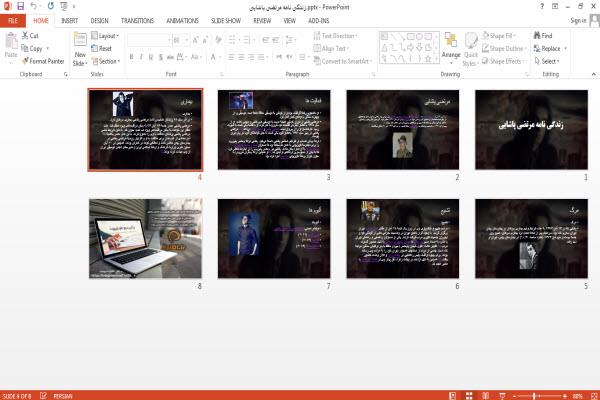
Task: Switch to the TRANSITIONS tab
Action: (x=137, y=21)
